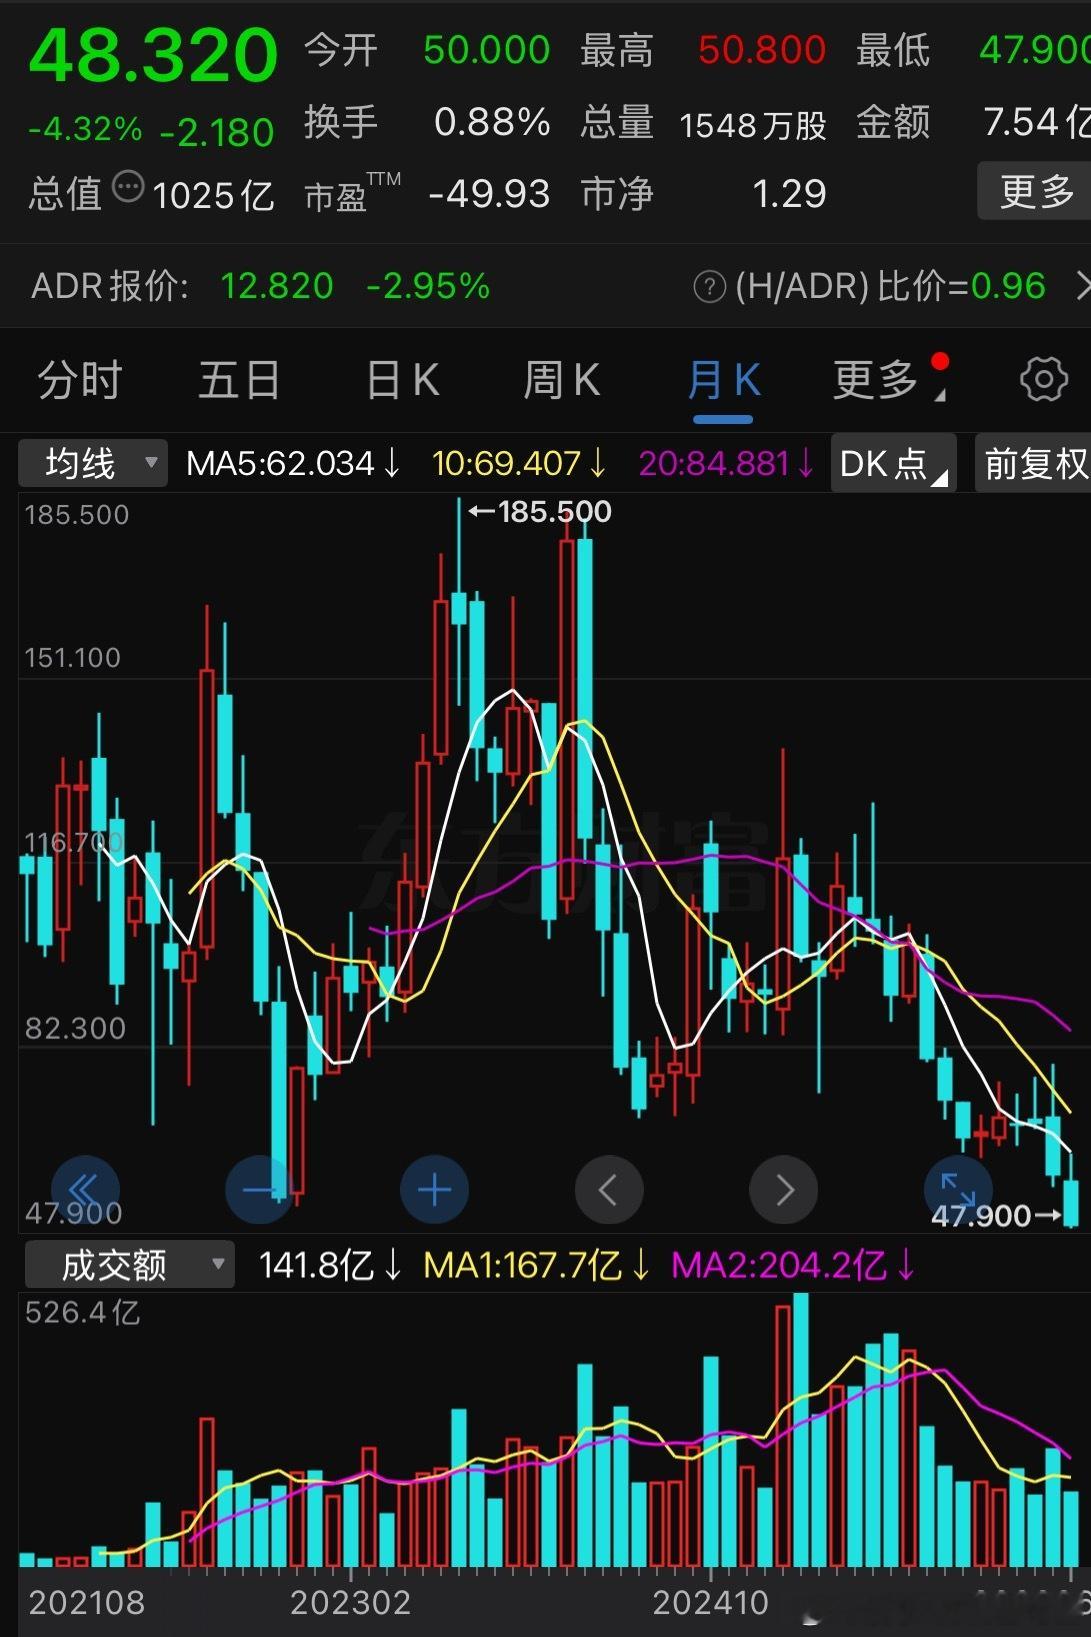Viewport: 1091px width, 1637px height.
Task: Expand chart to fullscreen icon
Action: [x=958, y=1188]
